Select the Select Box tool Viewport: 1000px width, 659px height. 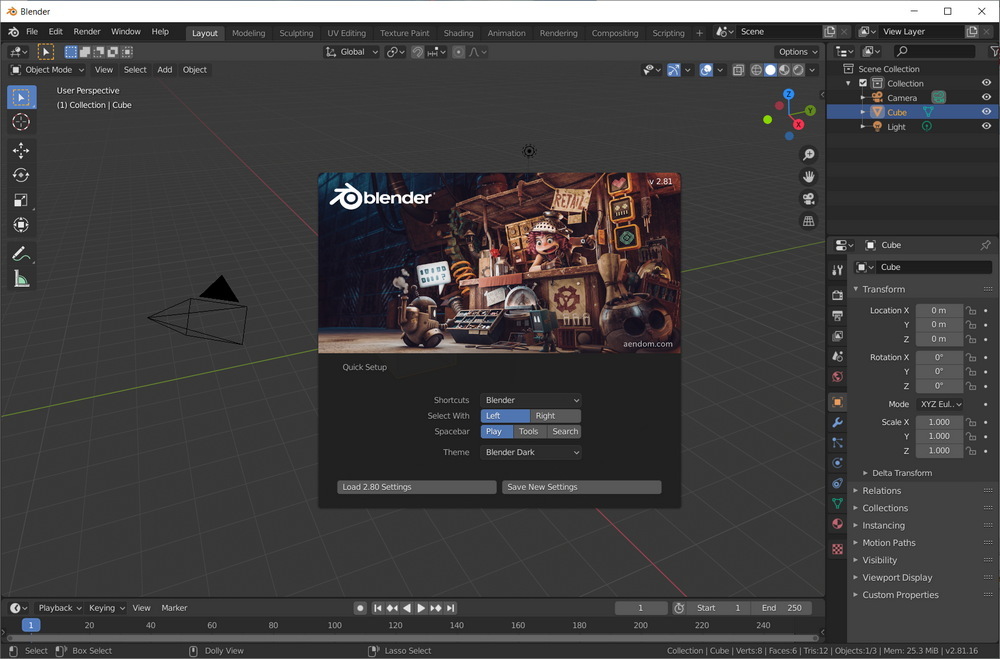(x=22, y=97)
